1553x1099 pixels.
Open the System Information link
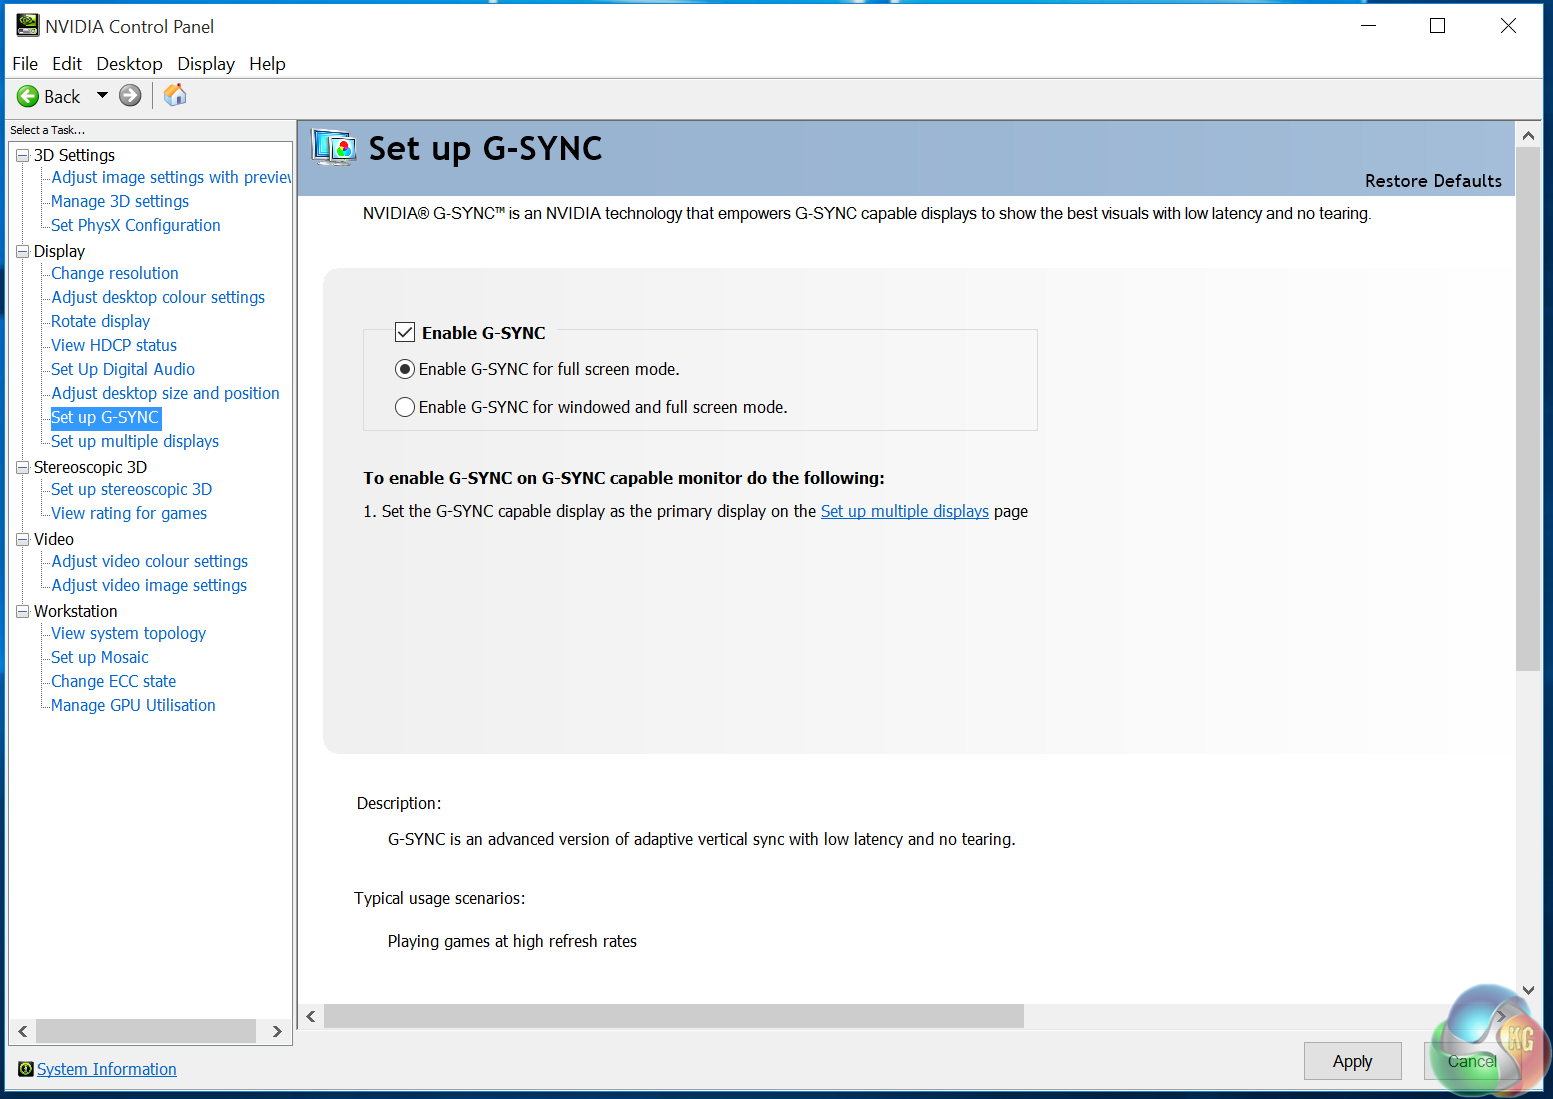(x=107, y=1069)
